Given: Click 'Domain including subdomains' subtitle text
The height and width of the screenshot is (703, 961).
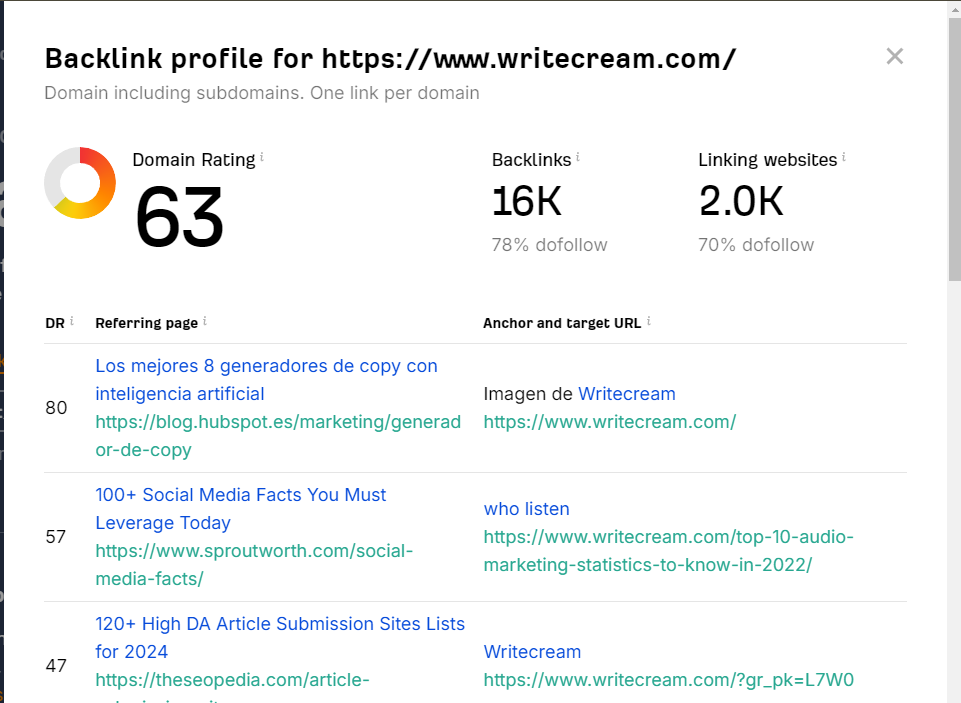Looking at the screenshot, I should (x=262, y=93).
